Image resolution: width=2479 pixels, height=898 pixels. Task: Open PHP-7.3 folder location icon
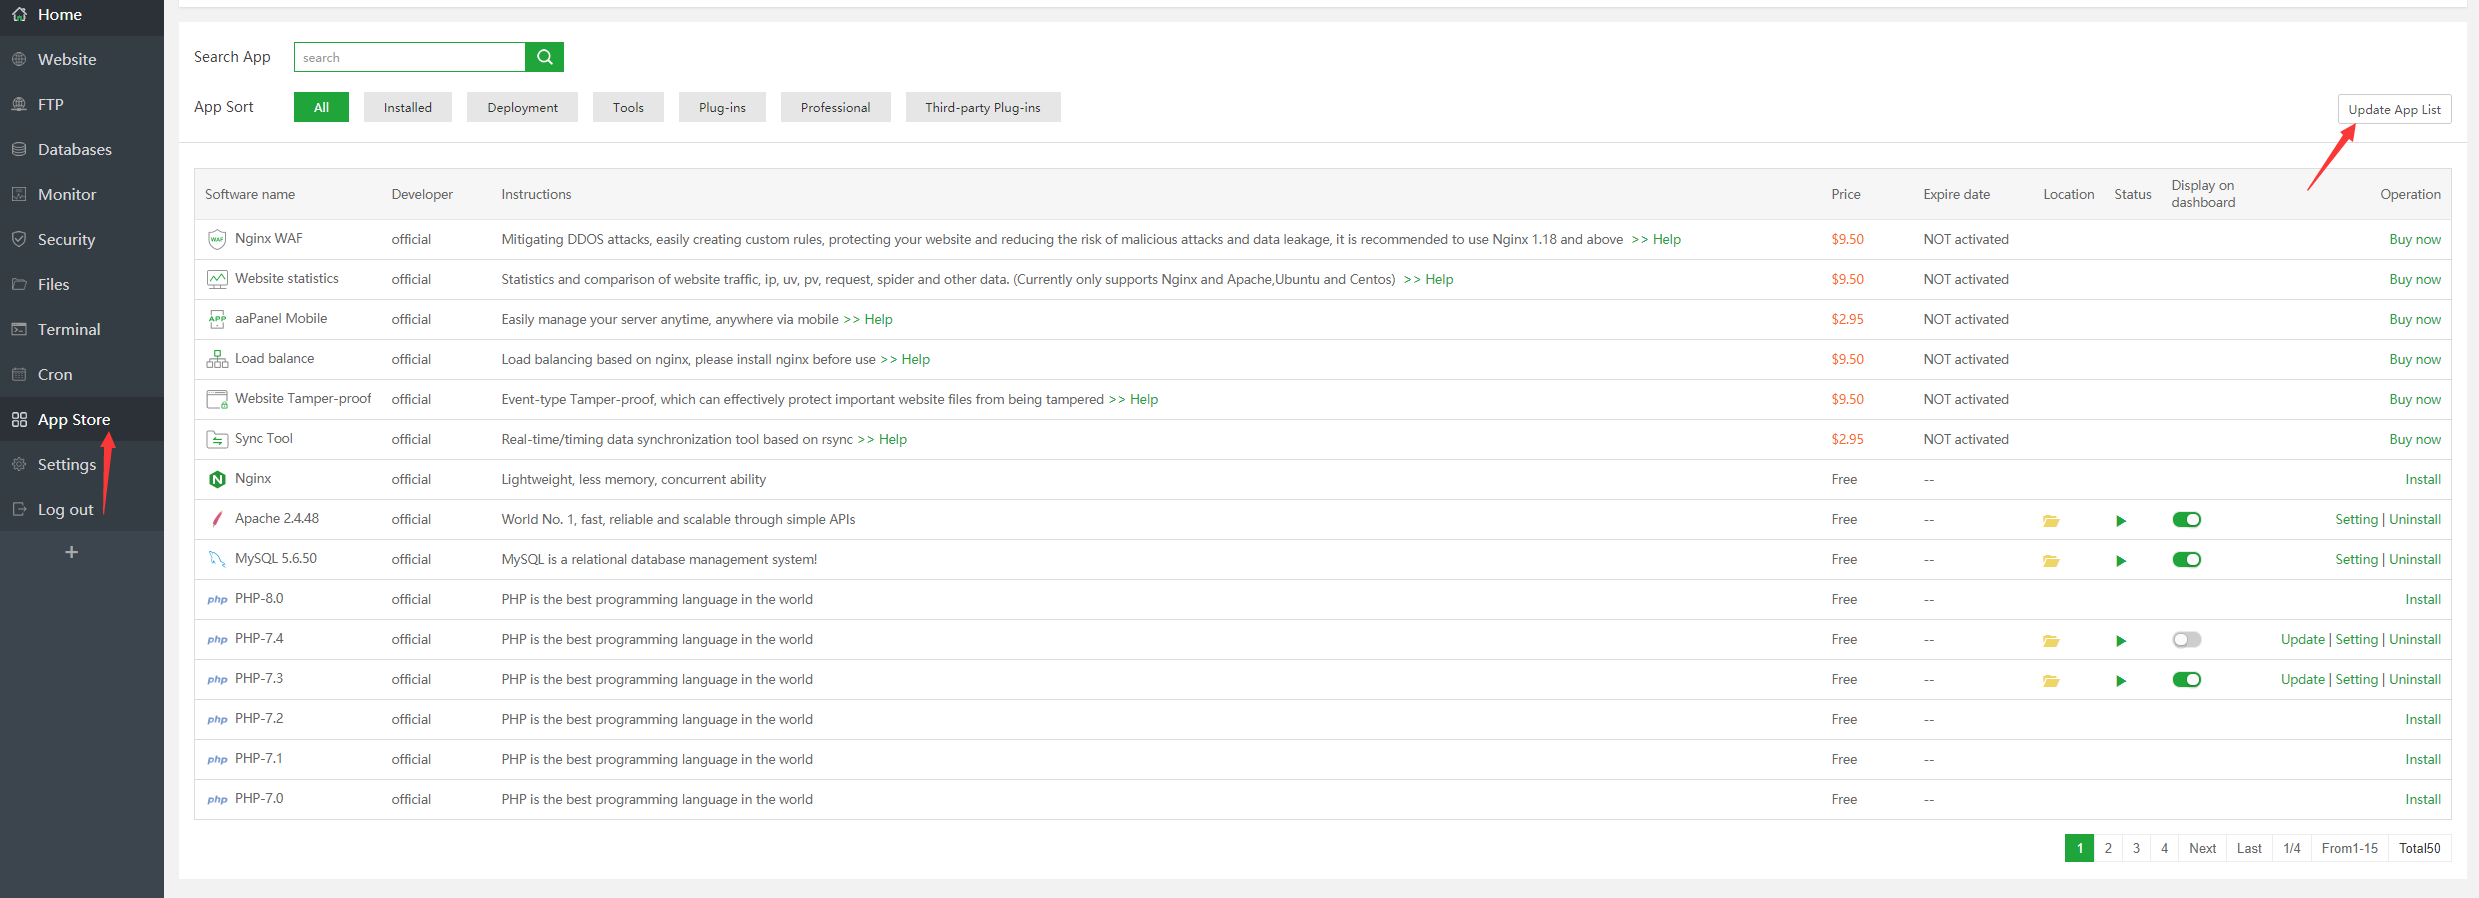point(2051,680)
